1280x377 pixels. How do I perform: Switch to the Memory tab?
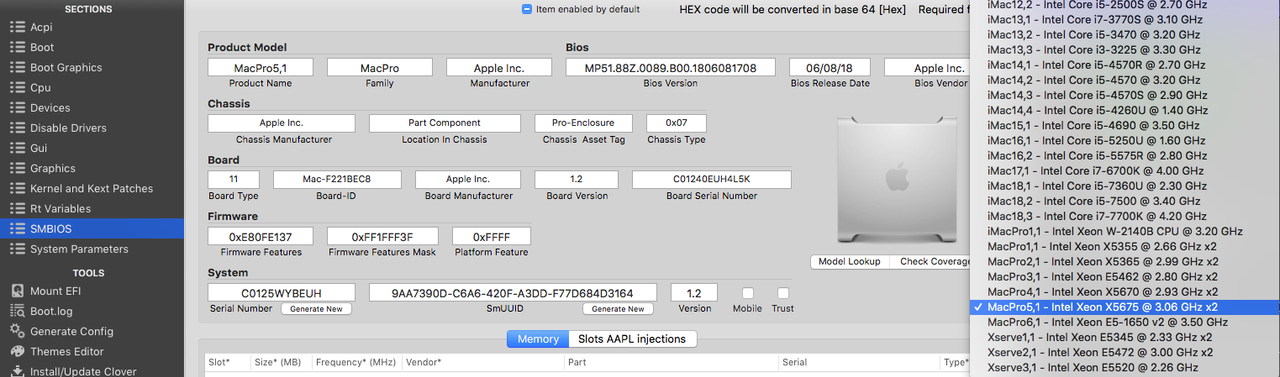538,339
